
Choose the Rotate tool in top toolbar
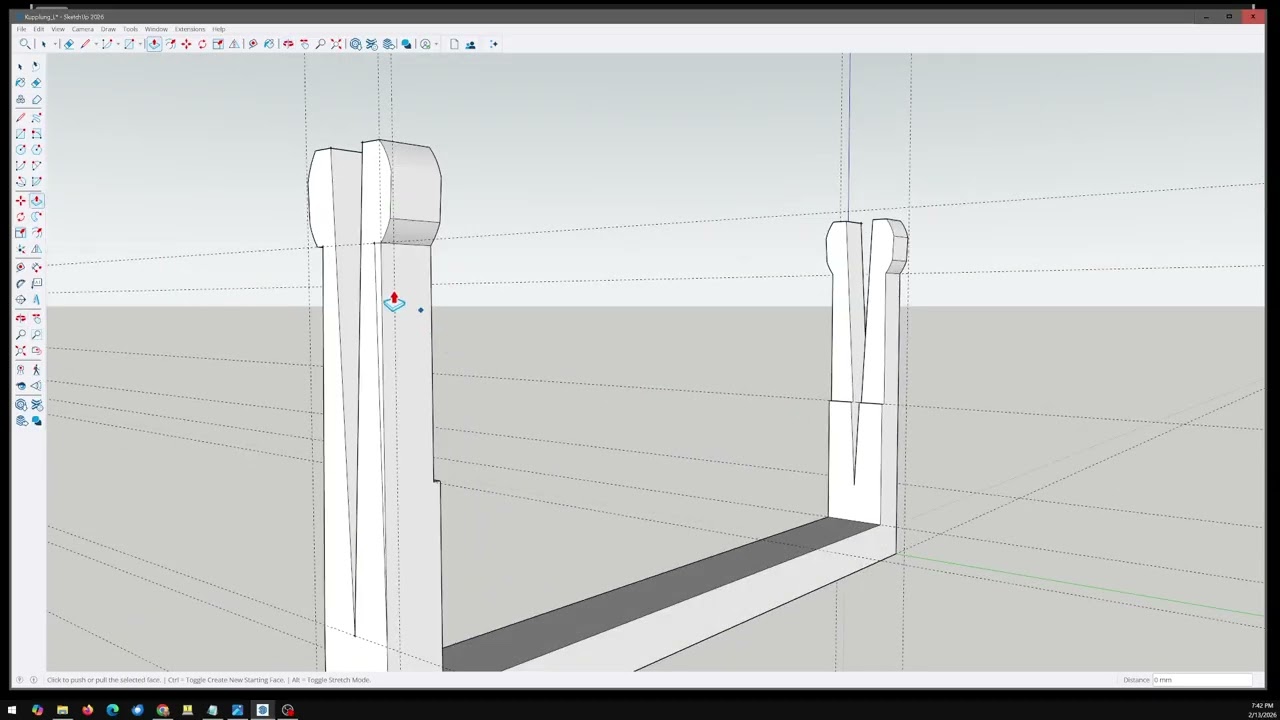coord(202,44)
